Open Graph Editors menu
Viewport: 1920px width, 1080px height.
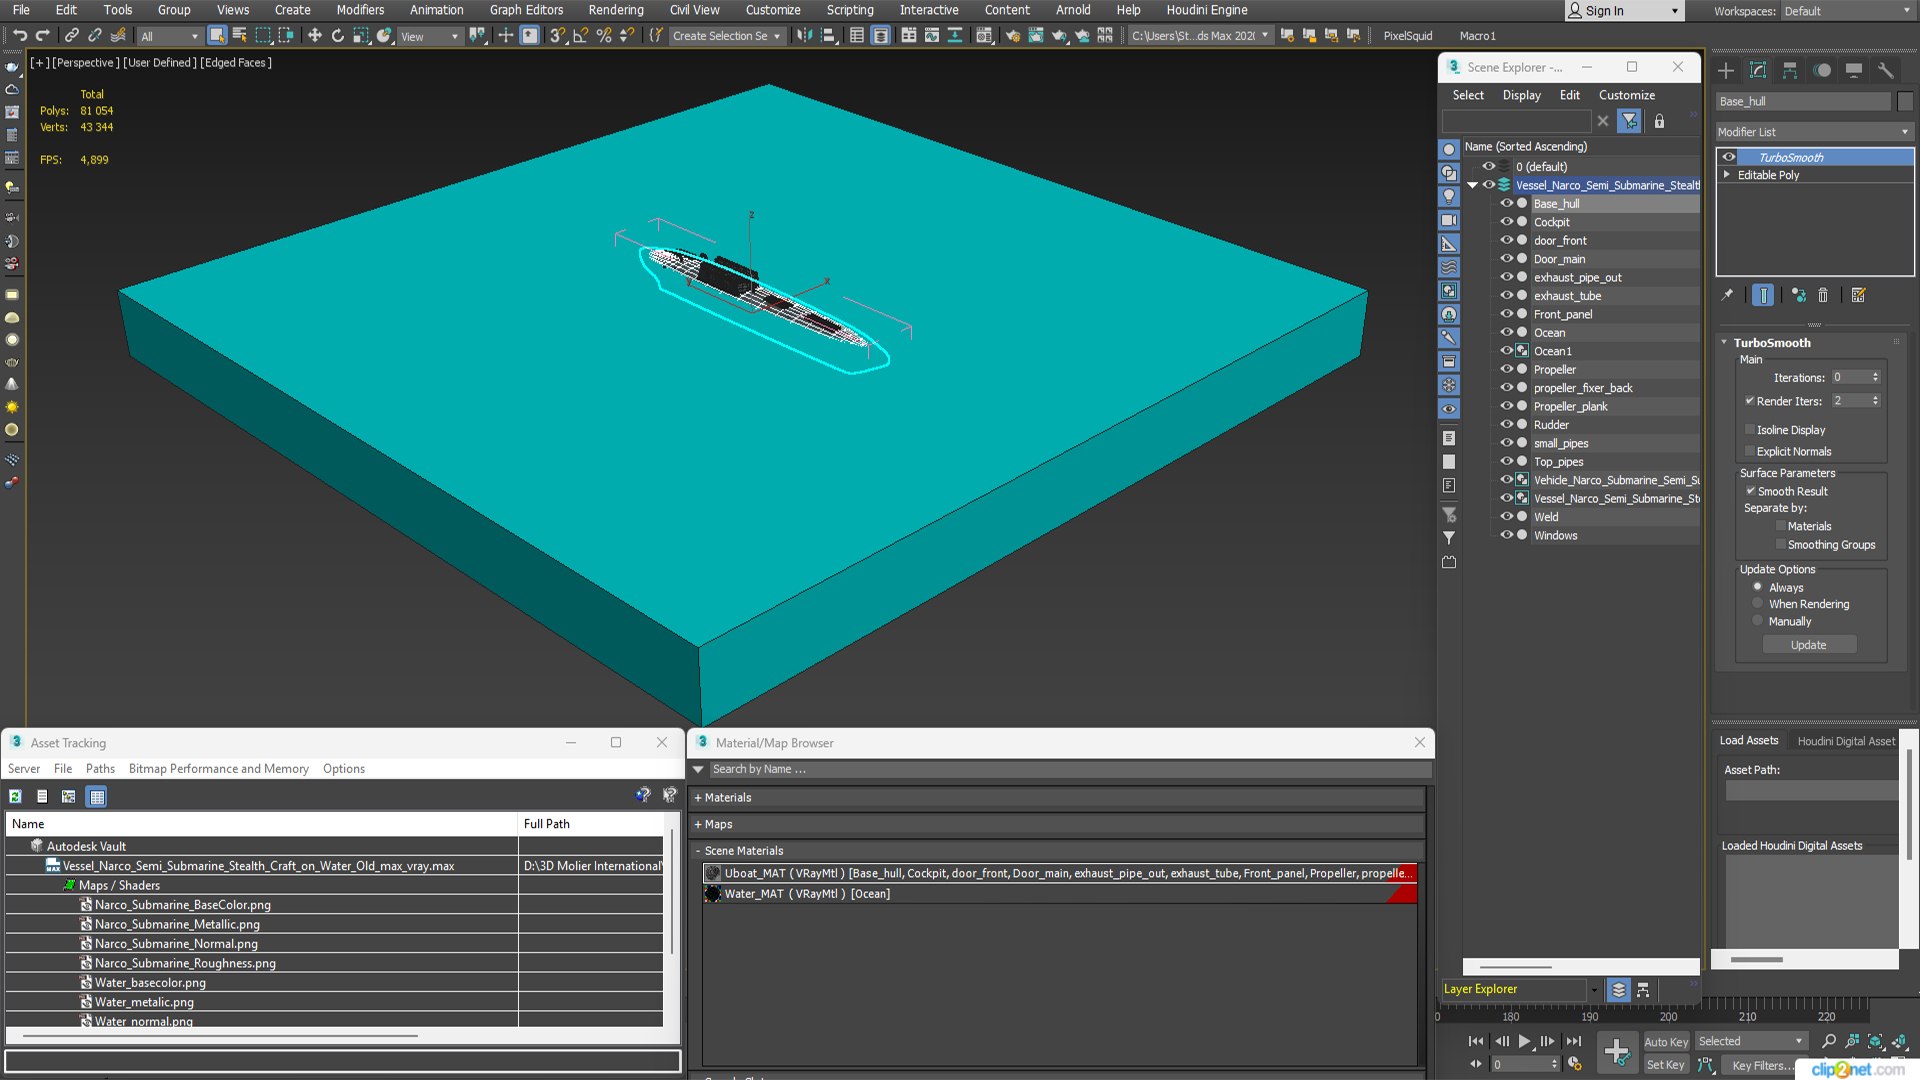point(526,10)
